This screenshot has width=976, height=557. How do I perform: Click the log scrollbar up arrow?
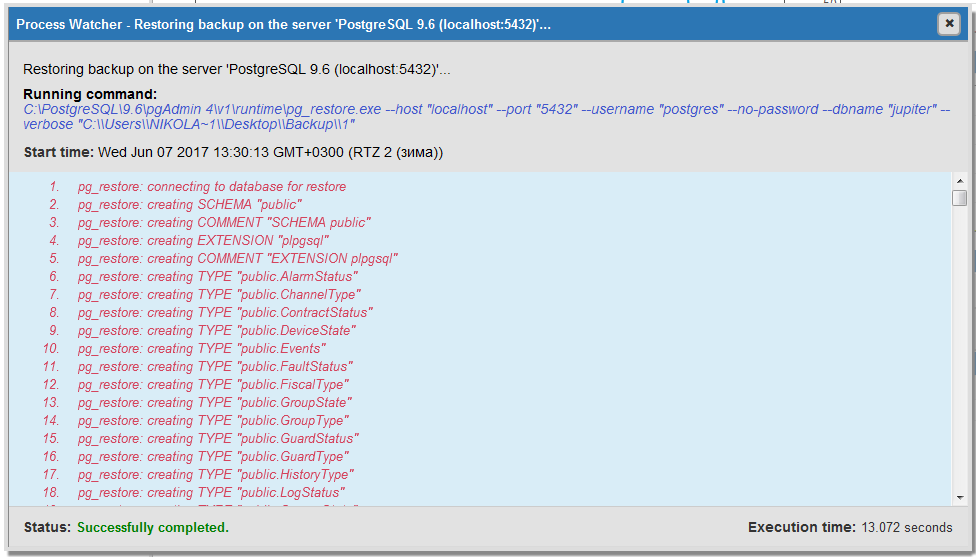pyautogui.click(x=959, y=180)
